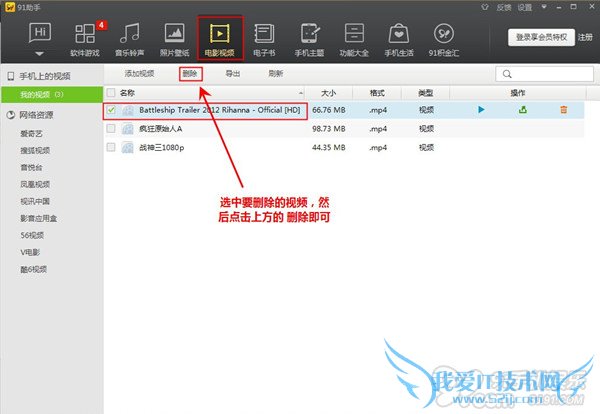Click 刷新 refresh in toolbar

(x=276, y=73)
